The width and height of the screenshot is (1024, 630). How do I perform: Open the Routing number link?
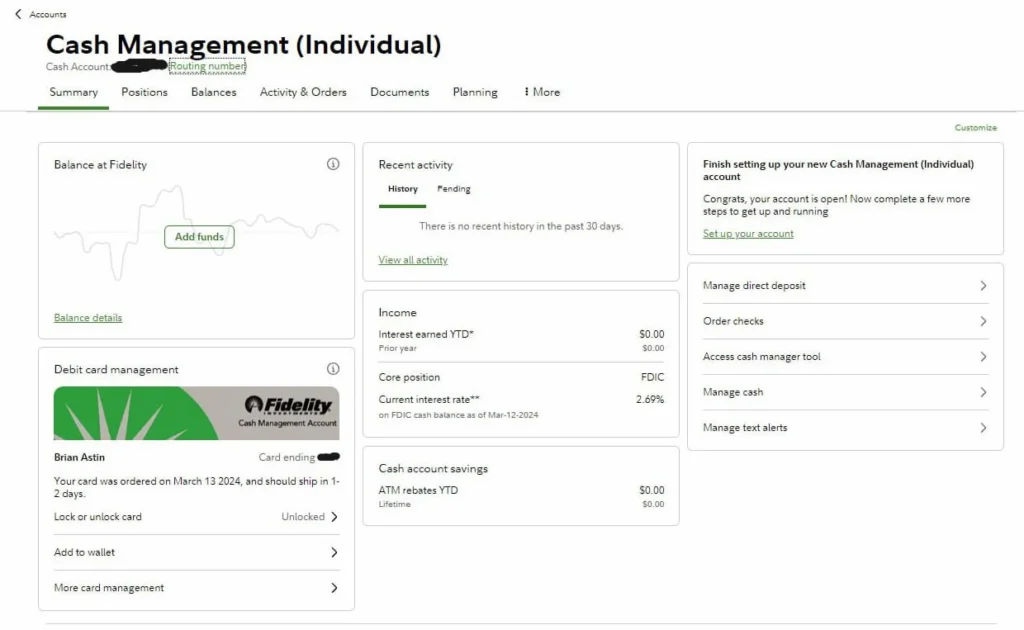click(208, 66)
